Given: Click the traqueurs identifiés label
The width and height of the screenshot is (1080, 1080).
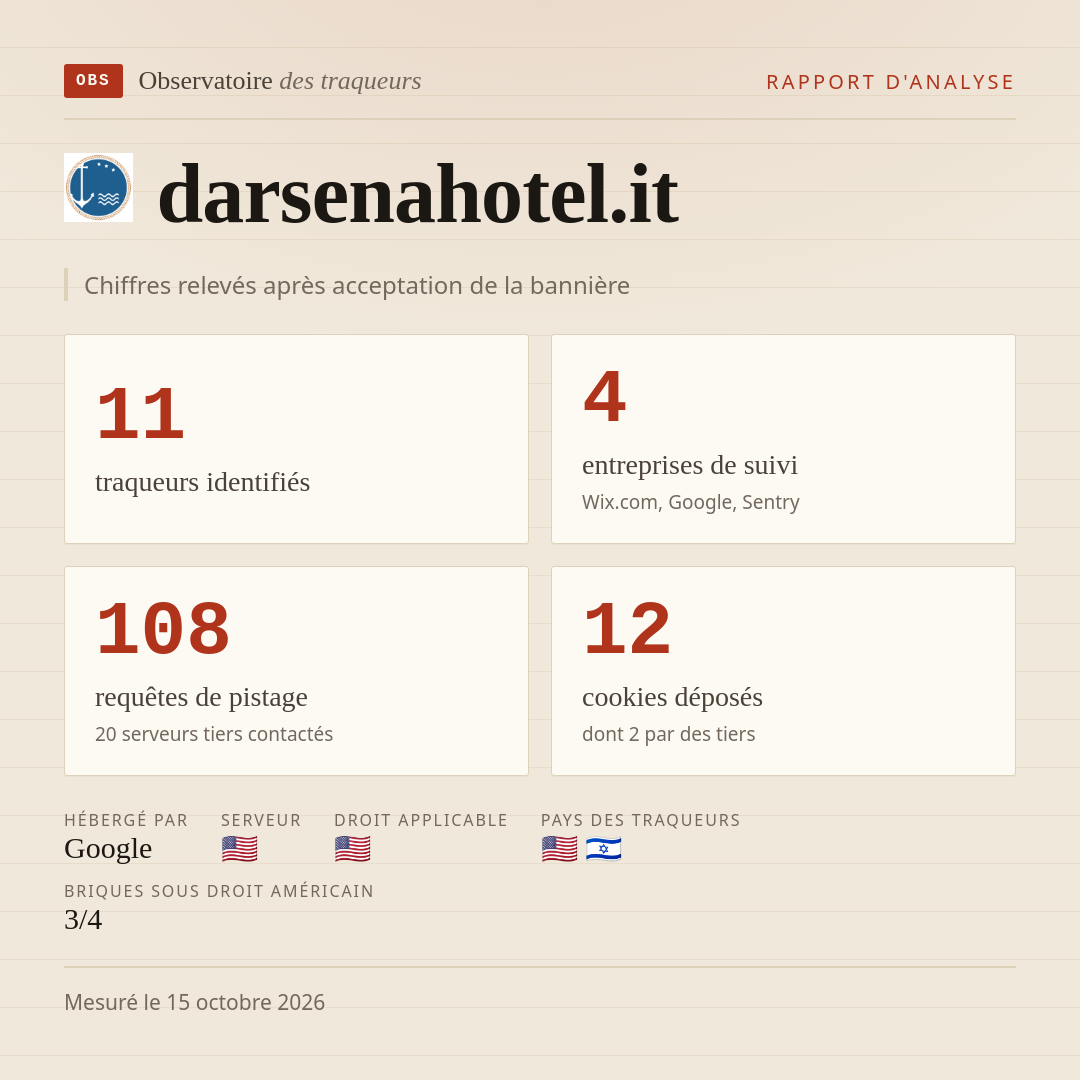Looking at the screenshot, I should click(x=202, y=482).
